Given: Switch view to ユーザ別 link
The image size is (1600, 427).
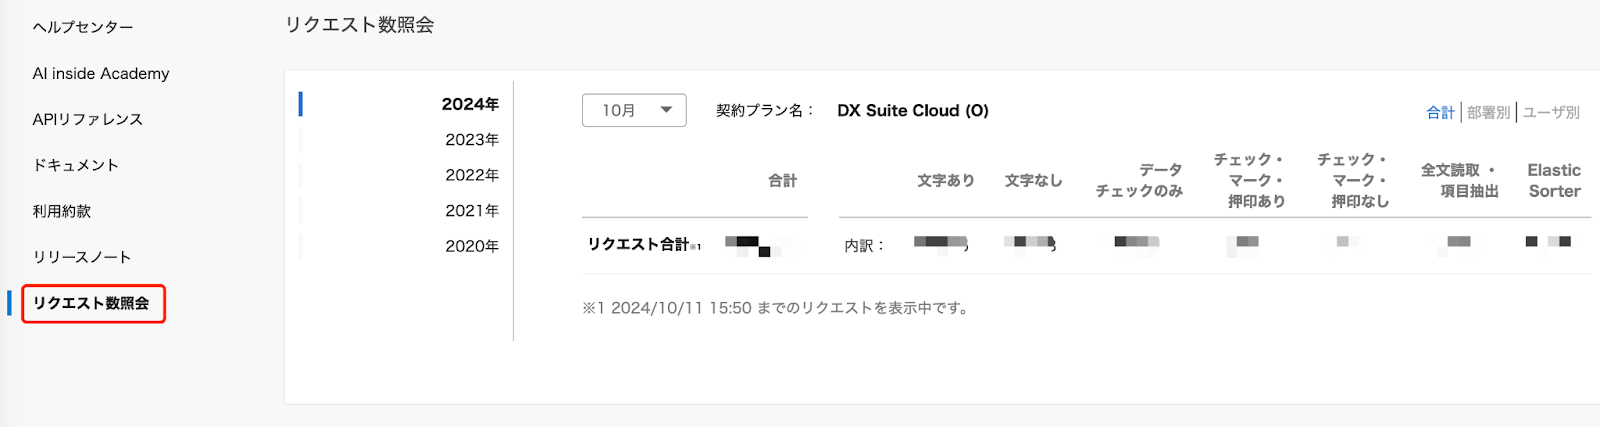Looking at the screenshot, I should point(1551,112).
